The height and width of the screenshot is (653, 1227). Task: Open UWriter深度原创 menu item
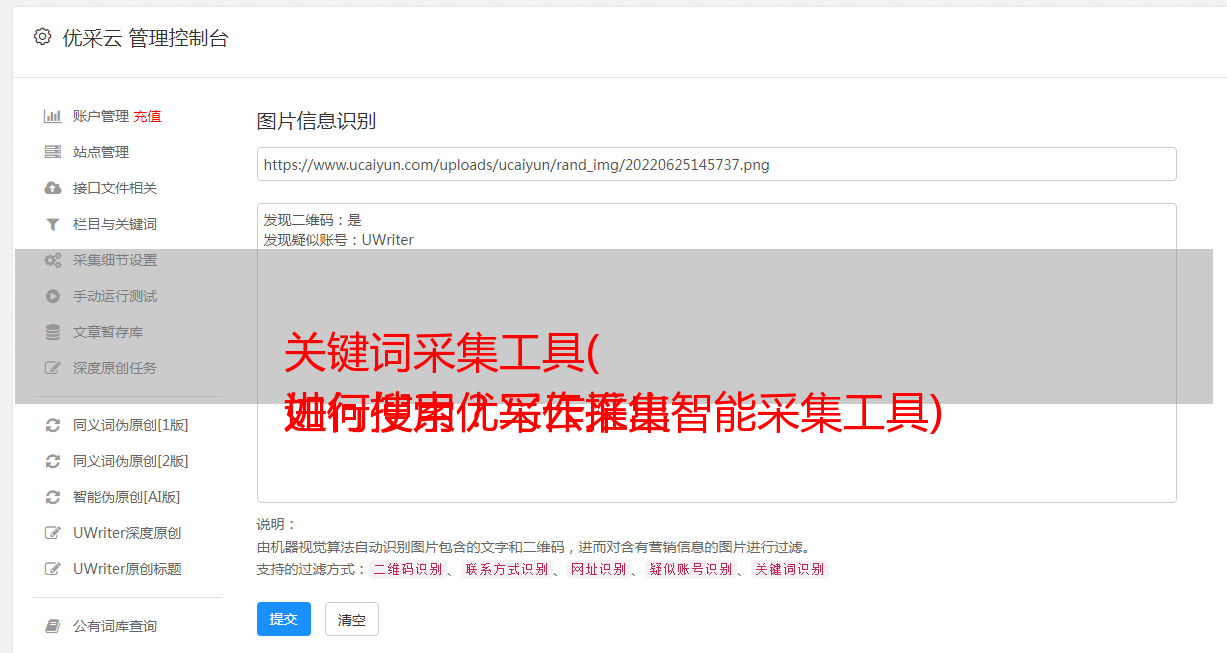coord(127,533)
